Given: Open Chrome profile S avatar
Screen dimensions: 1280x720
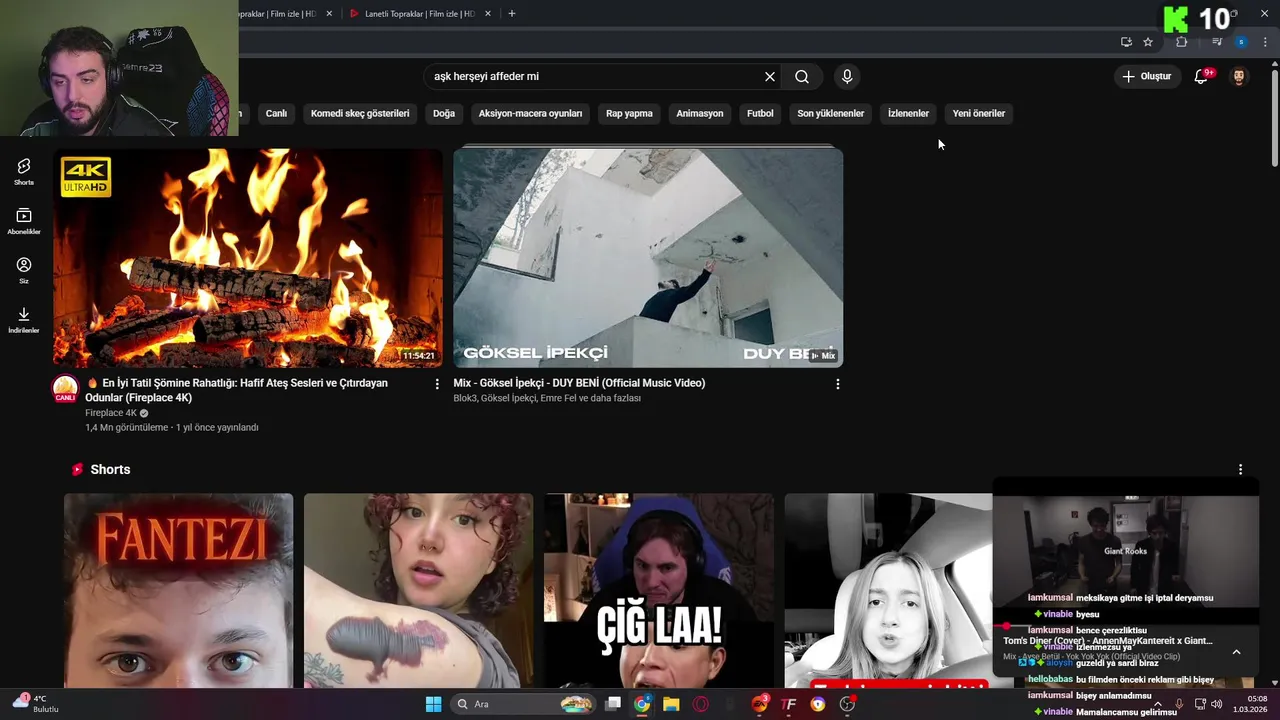Looking at the screenshot, I should point(1241,42).
